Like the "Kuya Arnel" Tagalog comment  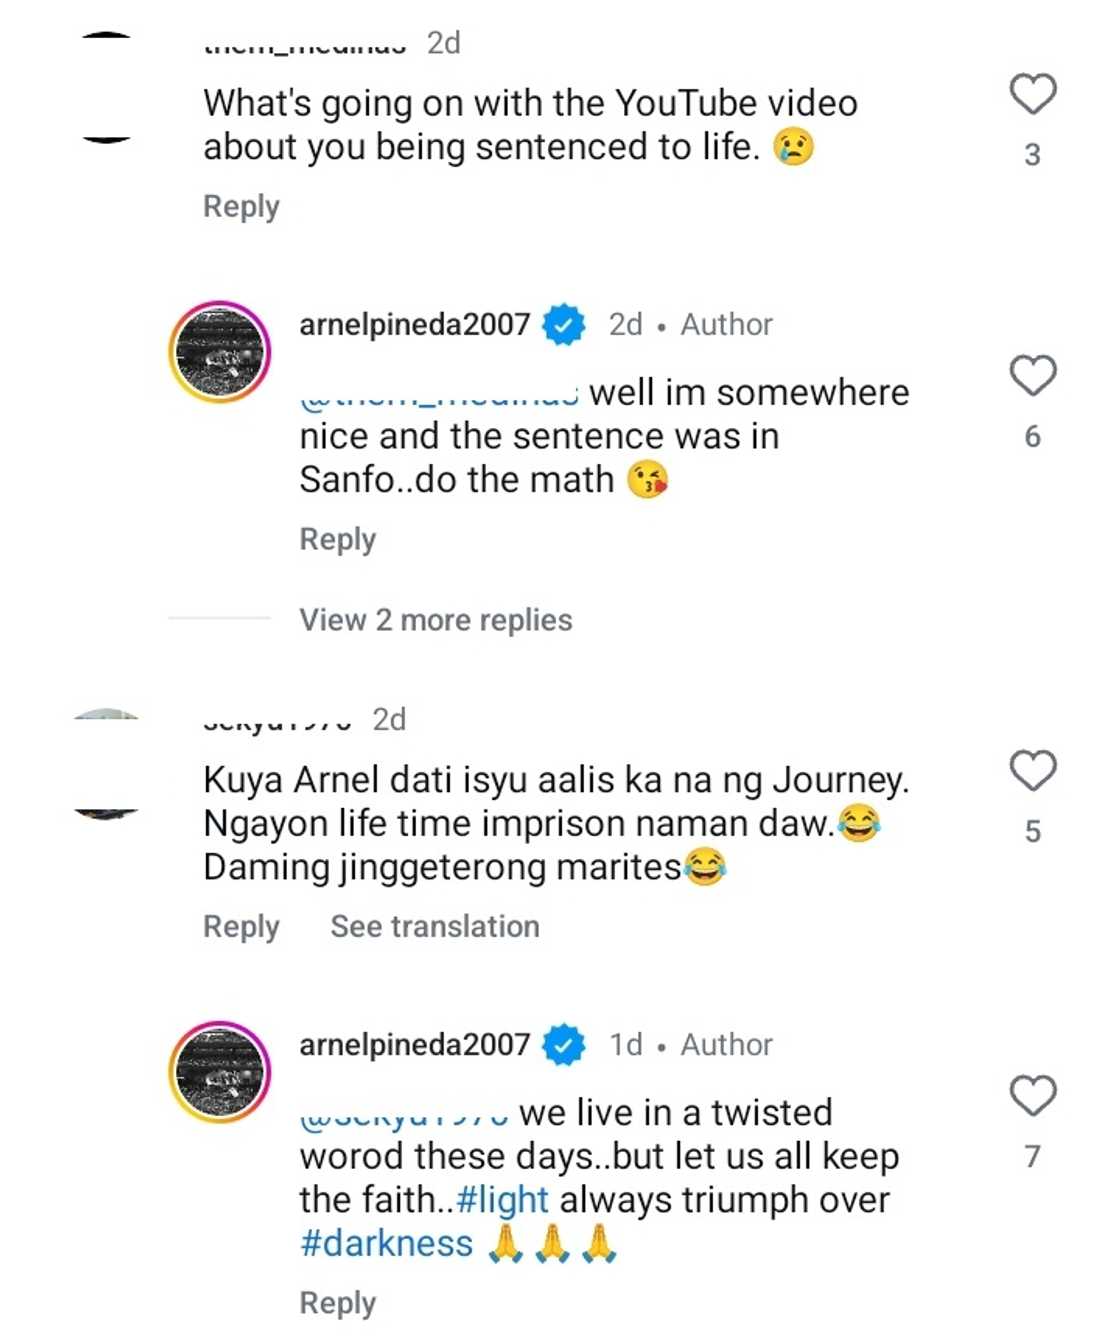click(1032, 771)
